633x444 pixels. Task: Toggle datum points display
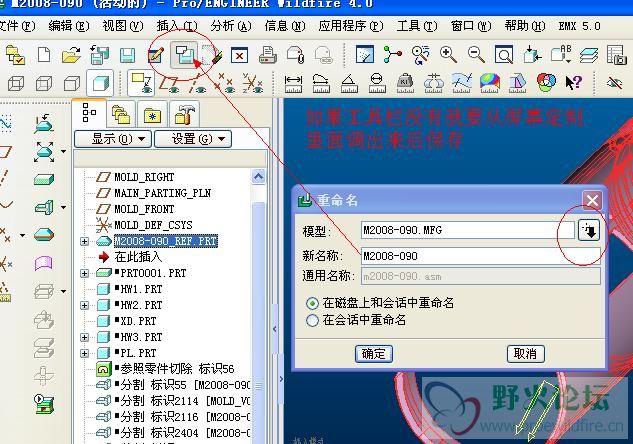225,83
